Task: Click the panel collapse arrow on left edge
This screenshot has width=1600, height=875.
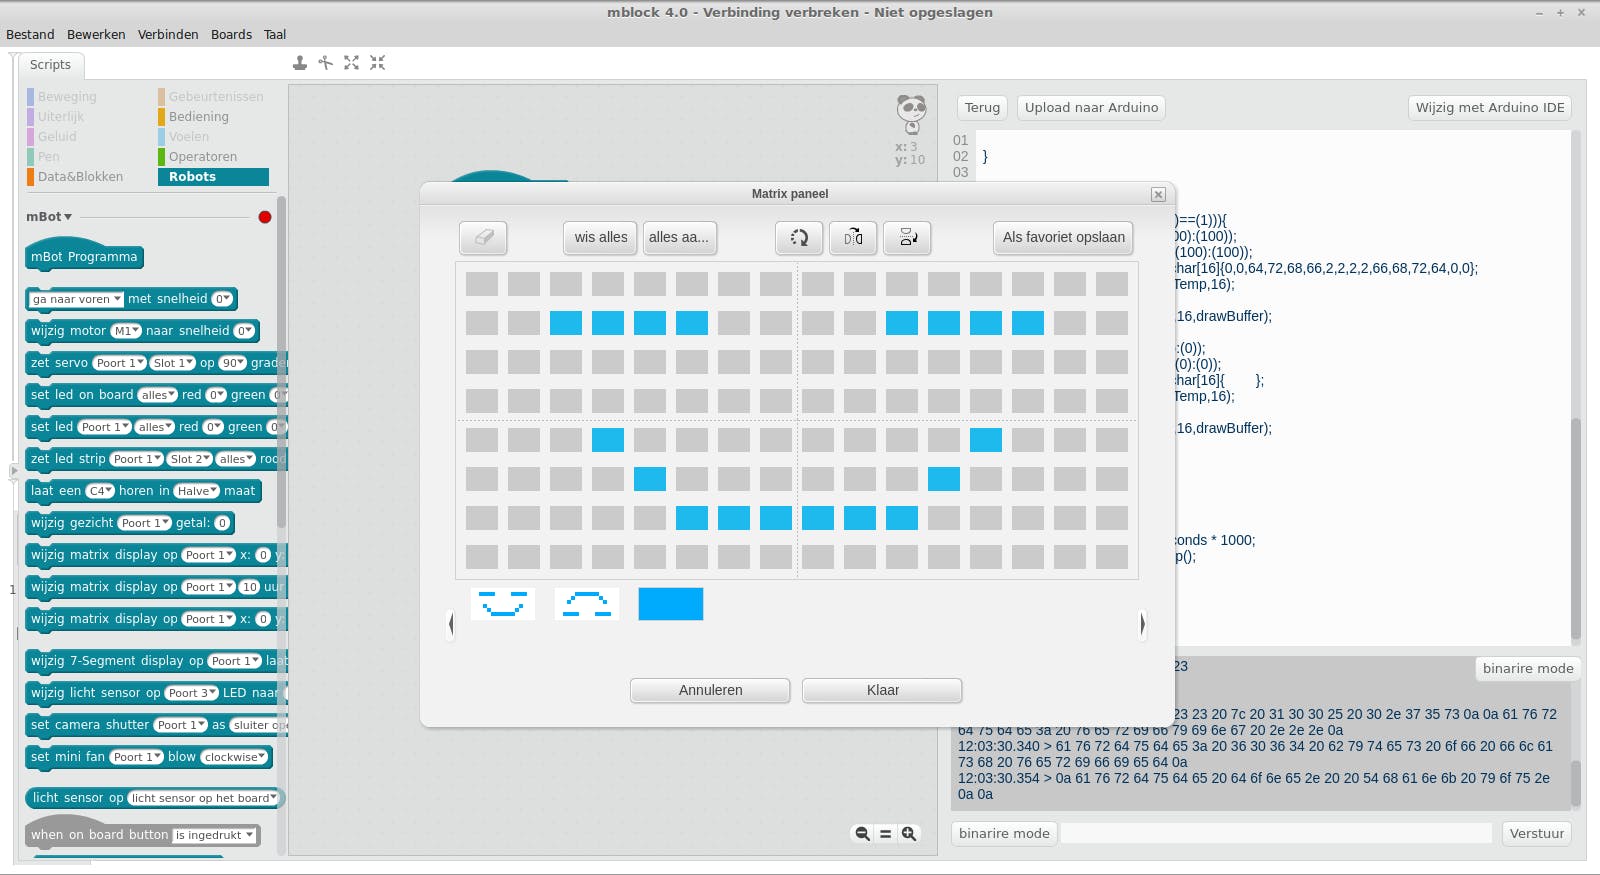Action: click(14, 470)
